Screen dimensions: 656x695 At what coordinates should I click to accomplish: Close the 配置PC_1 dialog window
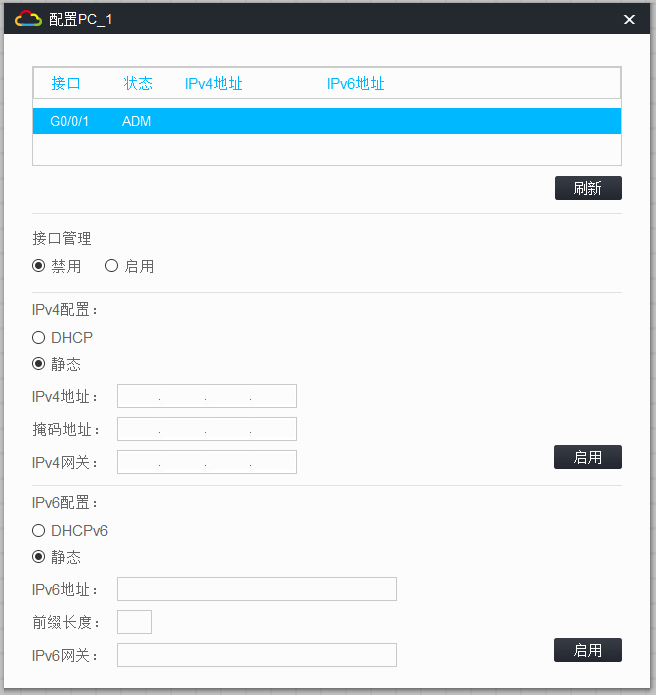(x=629, y=20)
